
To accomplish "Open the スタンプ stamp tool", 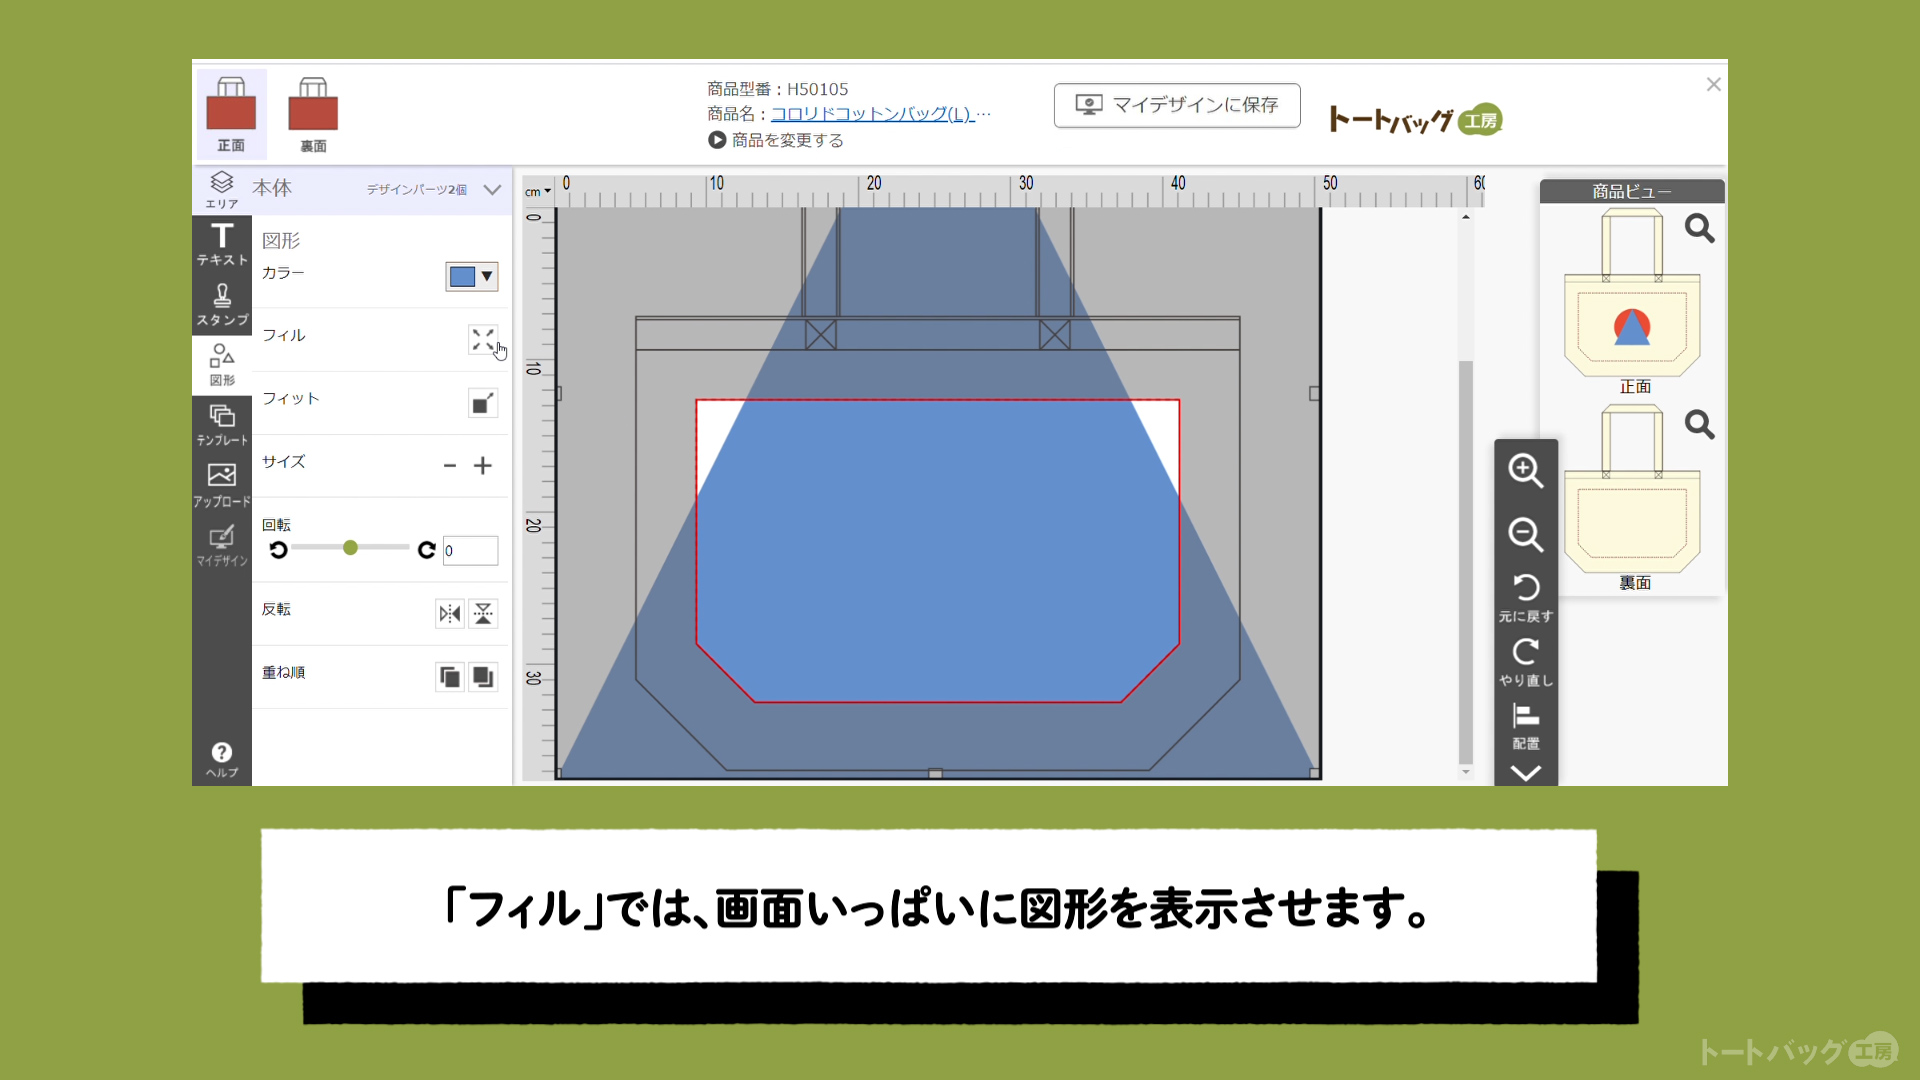I will [222, 305].
